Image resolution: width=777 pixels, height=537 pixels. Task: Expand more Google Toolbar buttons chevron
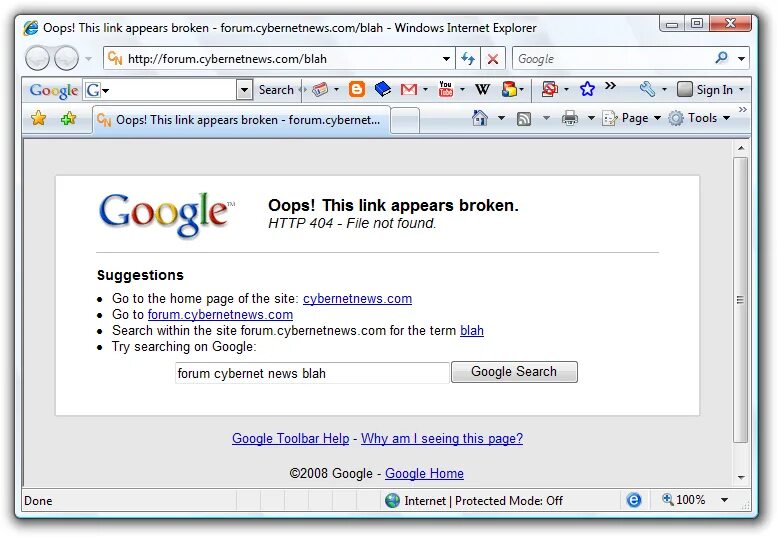click(x=610, y=86)
